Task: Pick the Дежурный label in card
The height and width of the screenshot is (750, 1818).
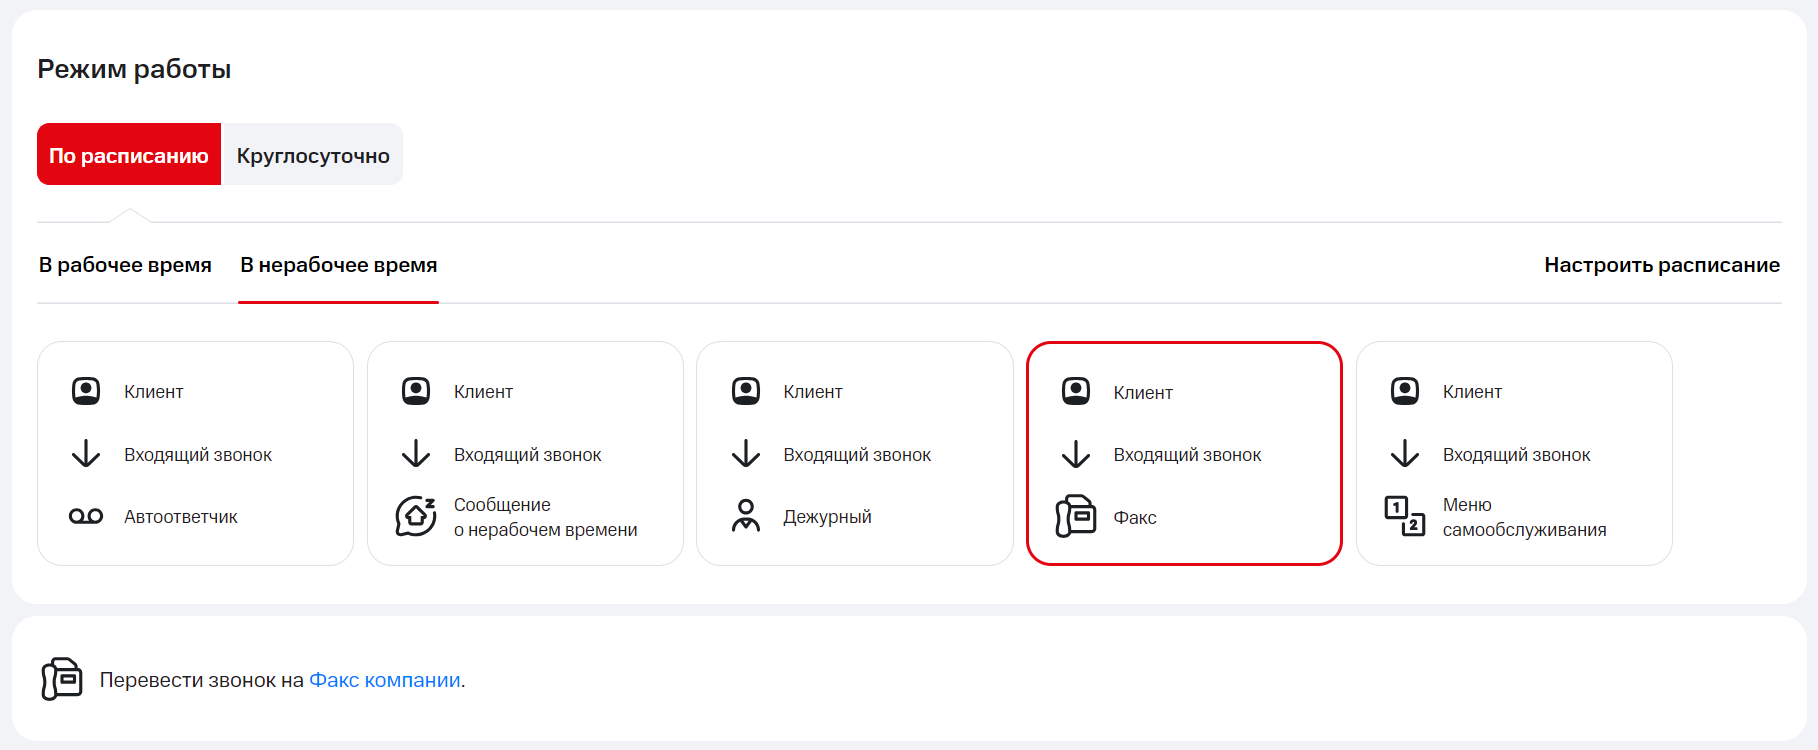Action: click(x=827, y=517)
